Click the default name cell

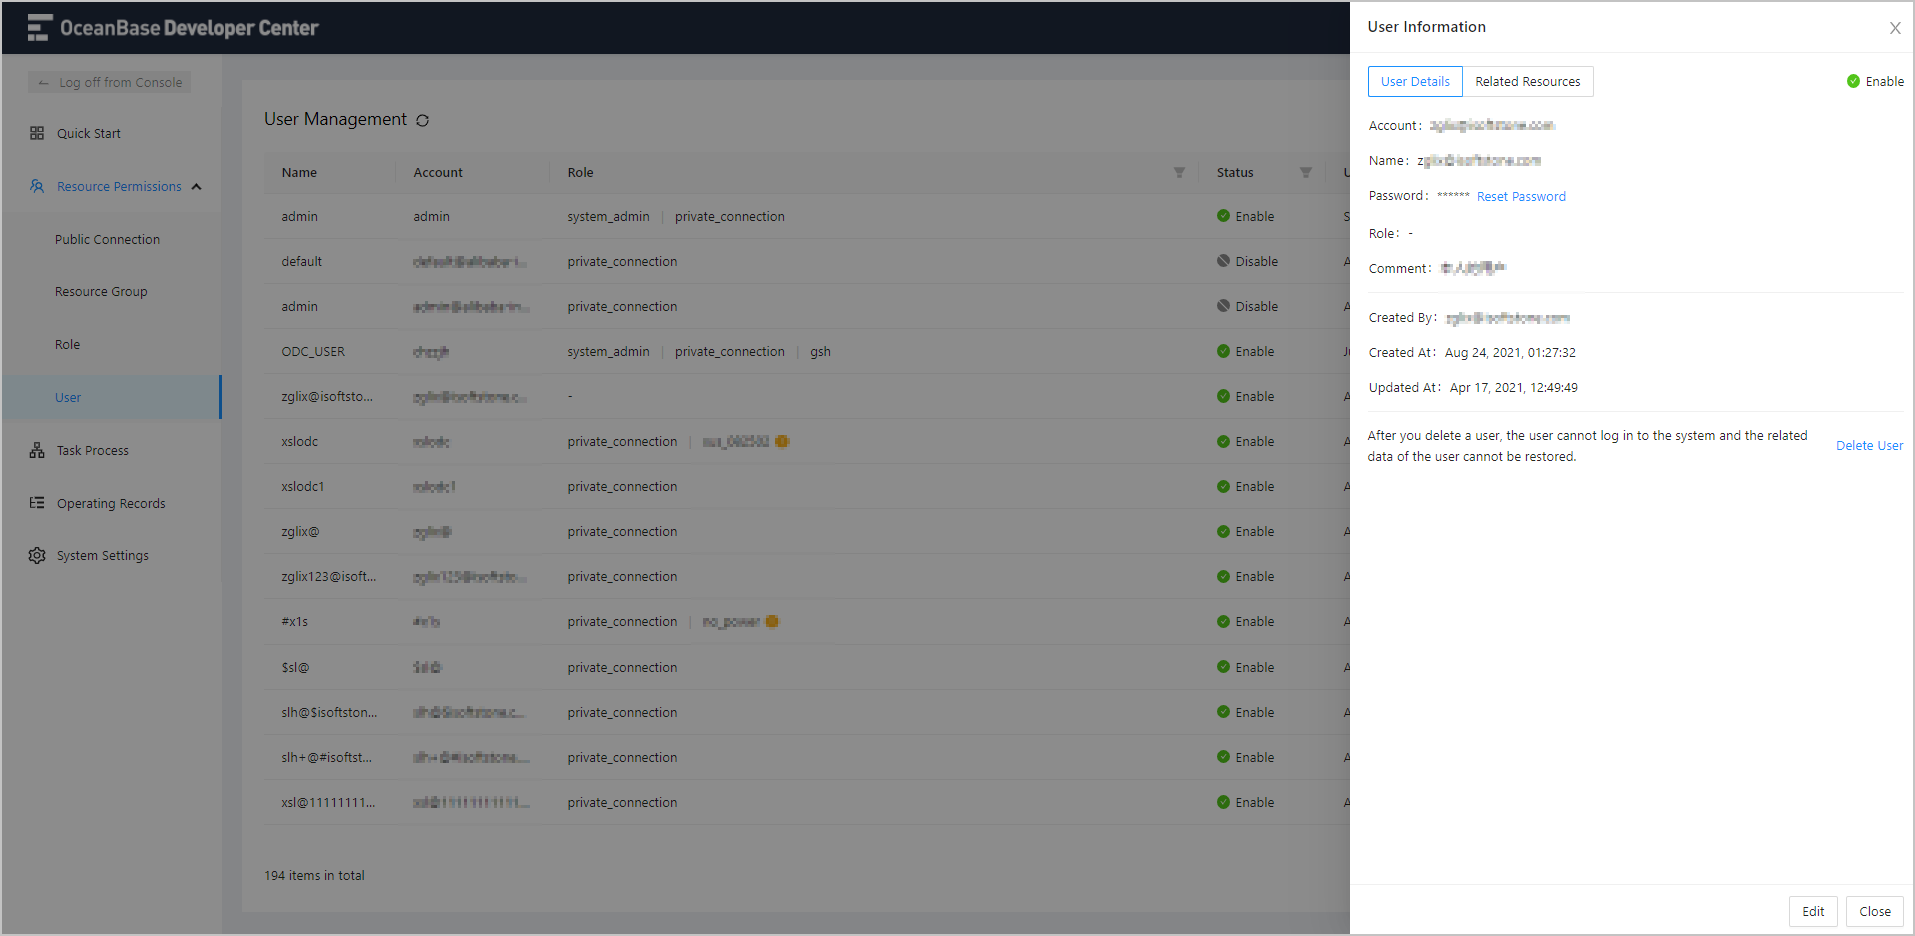coord(302,261)
